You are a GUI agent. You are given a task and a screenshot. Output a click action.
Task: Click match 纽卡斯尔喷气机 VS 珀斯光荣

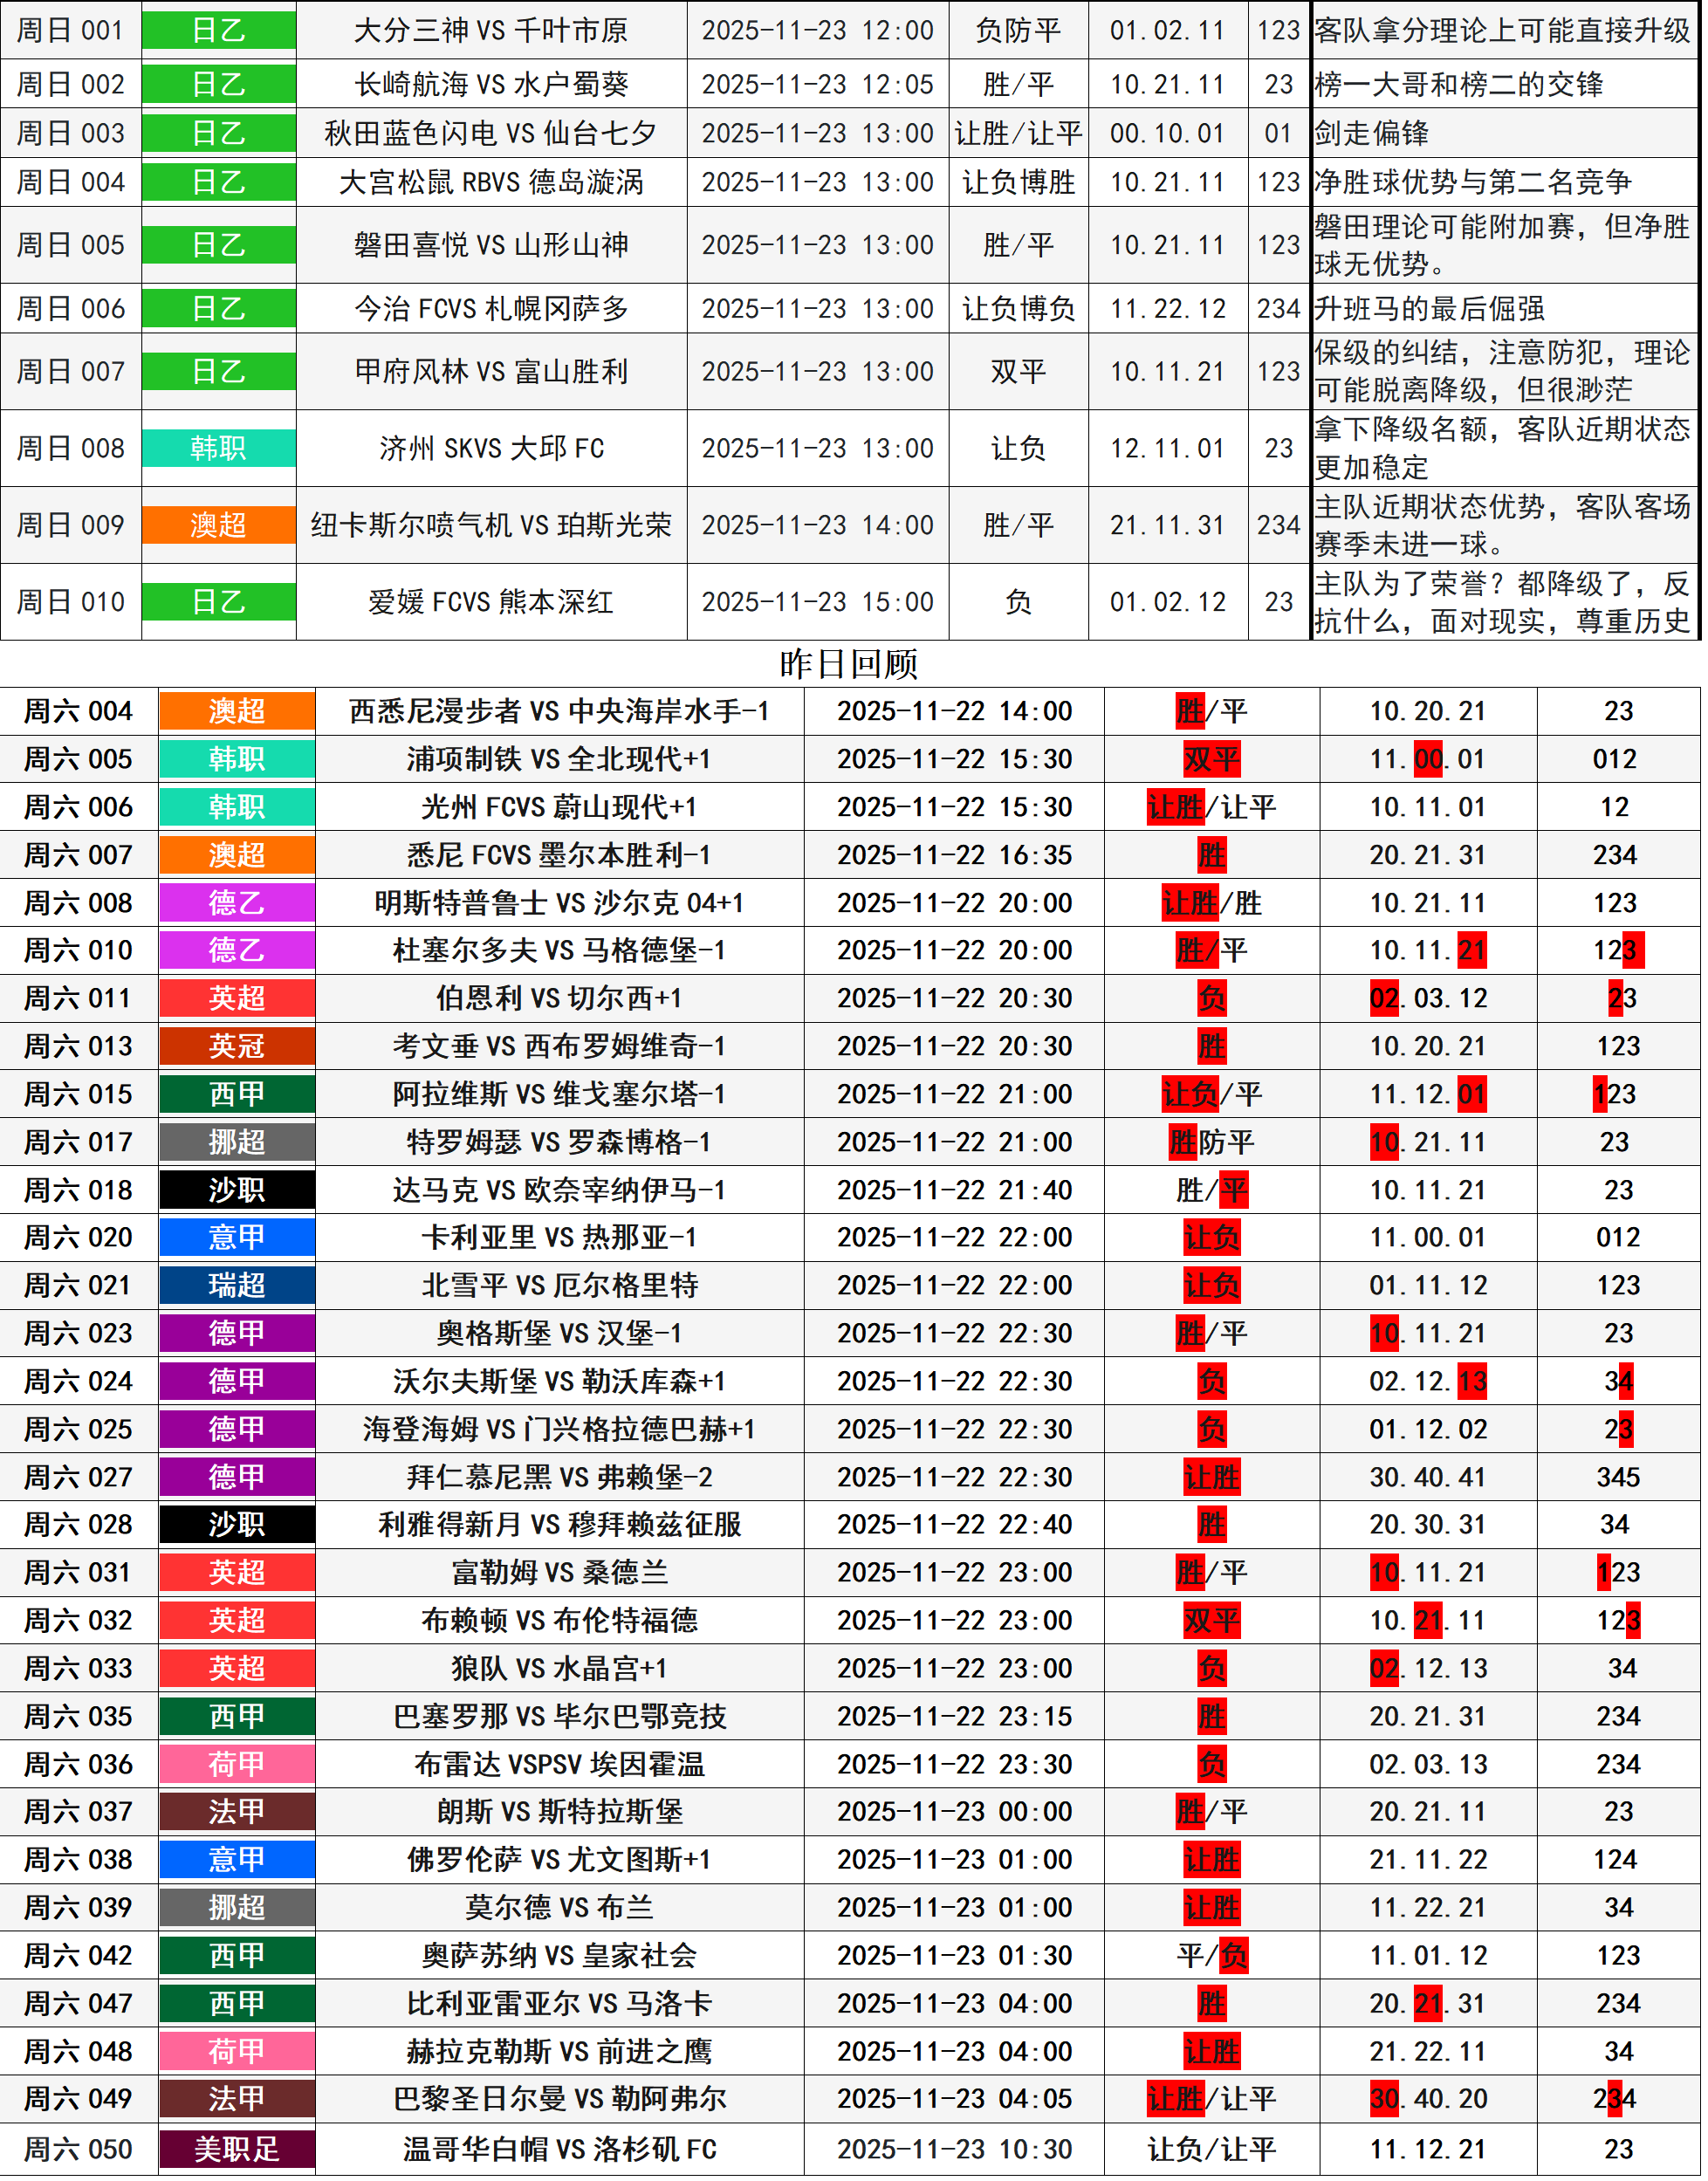tap(491, 525)
